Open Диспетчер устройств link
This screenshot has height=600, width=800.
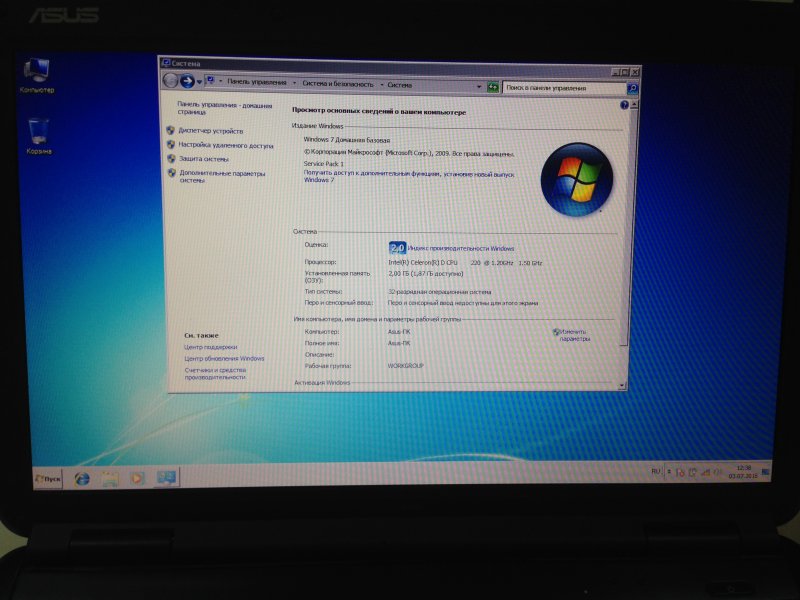point(210,130)
